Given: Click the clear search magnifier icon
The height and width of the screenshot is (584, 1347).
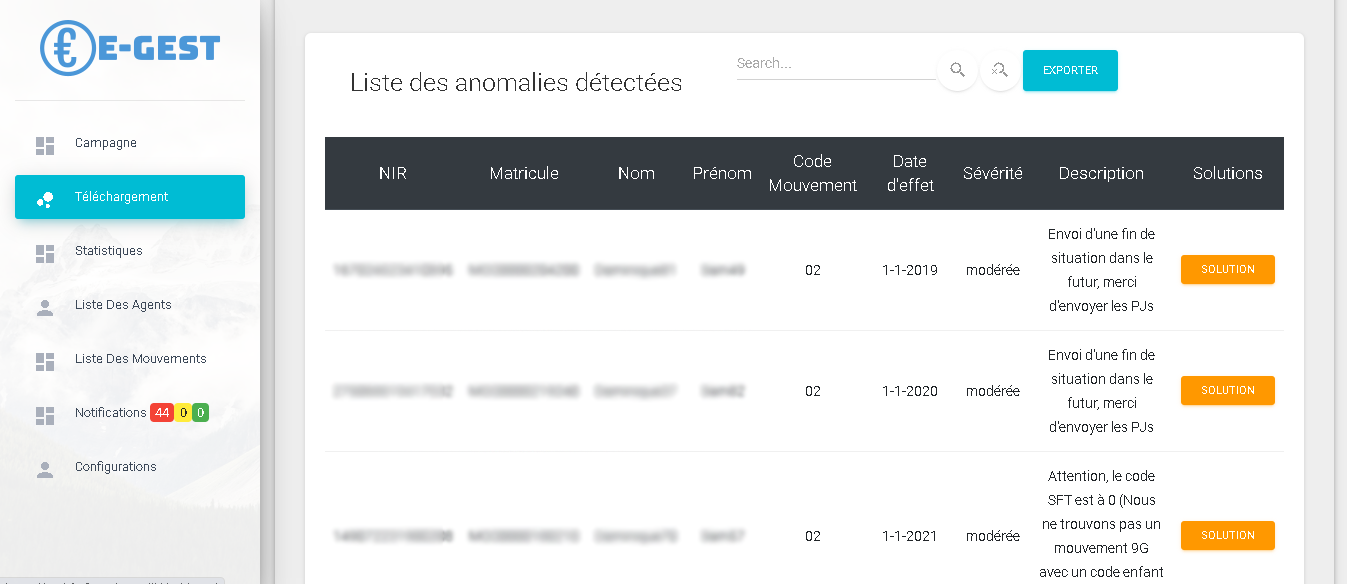Looking at the screenshot, I should (x=999, y=70).
